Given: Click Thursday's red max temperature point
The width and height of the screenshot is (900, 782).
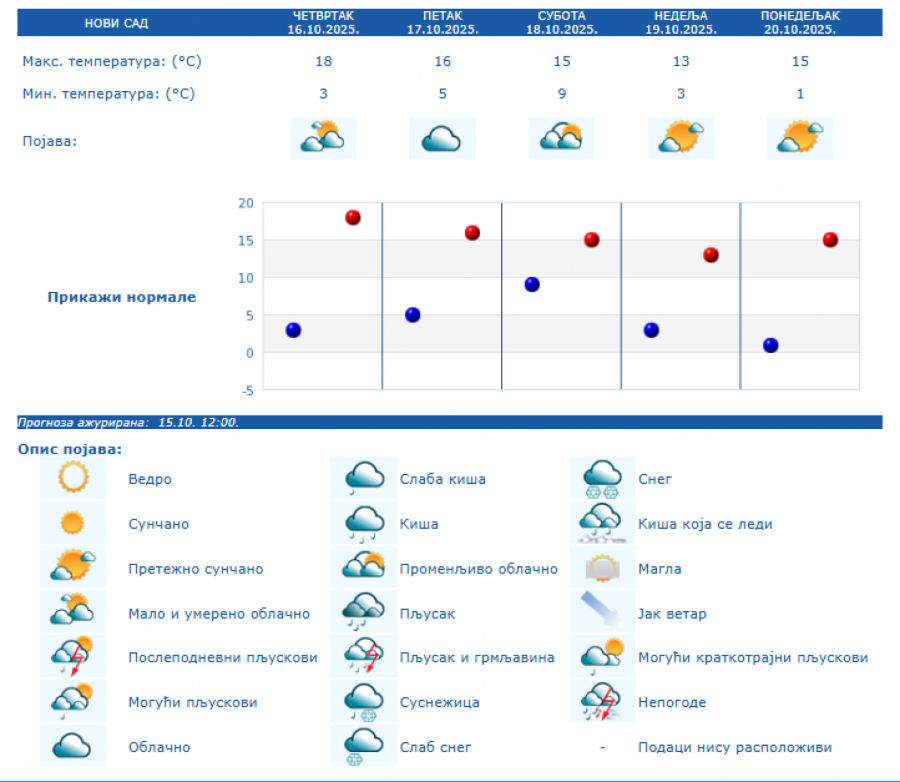Looking at the screenshot, I should coord(353,217).
